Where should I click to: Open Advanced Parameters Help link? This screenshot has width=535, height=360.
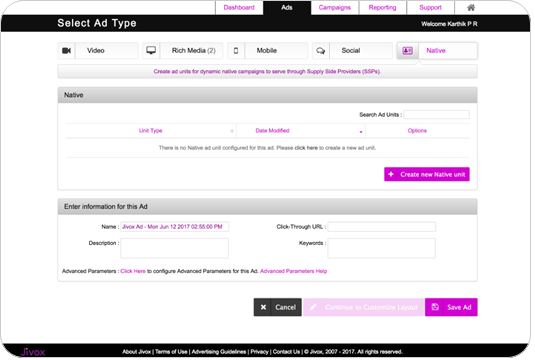pyautogui.click(x=293, y=271)
